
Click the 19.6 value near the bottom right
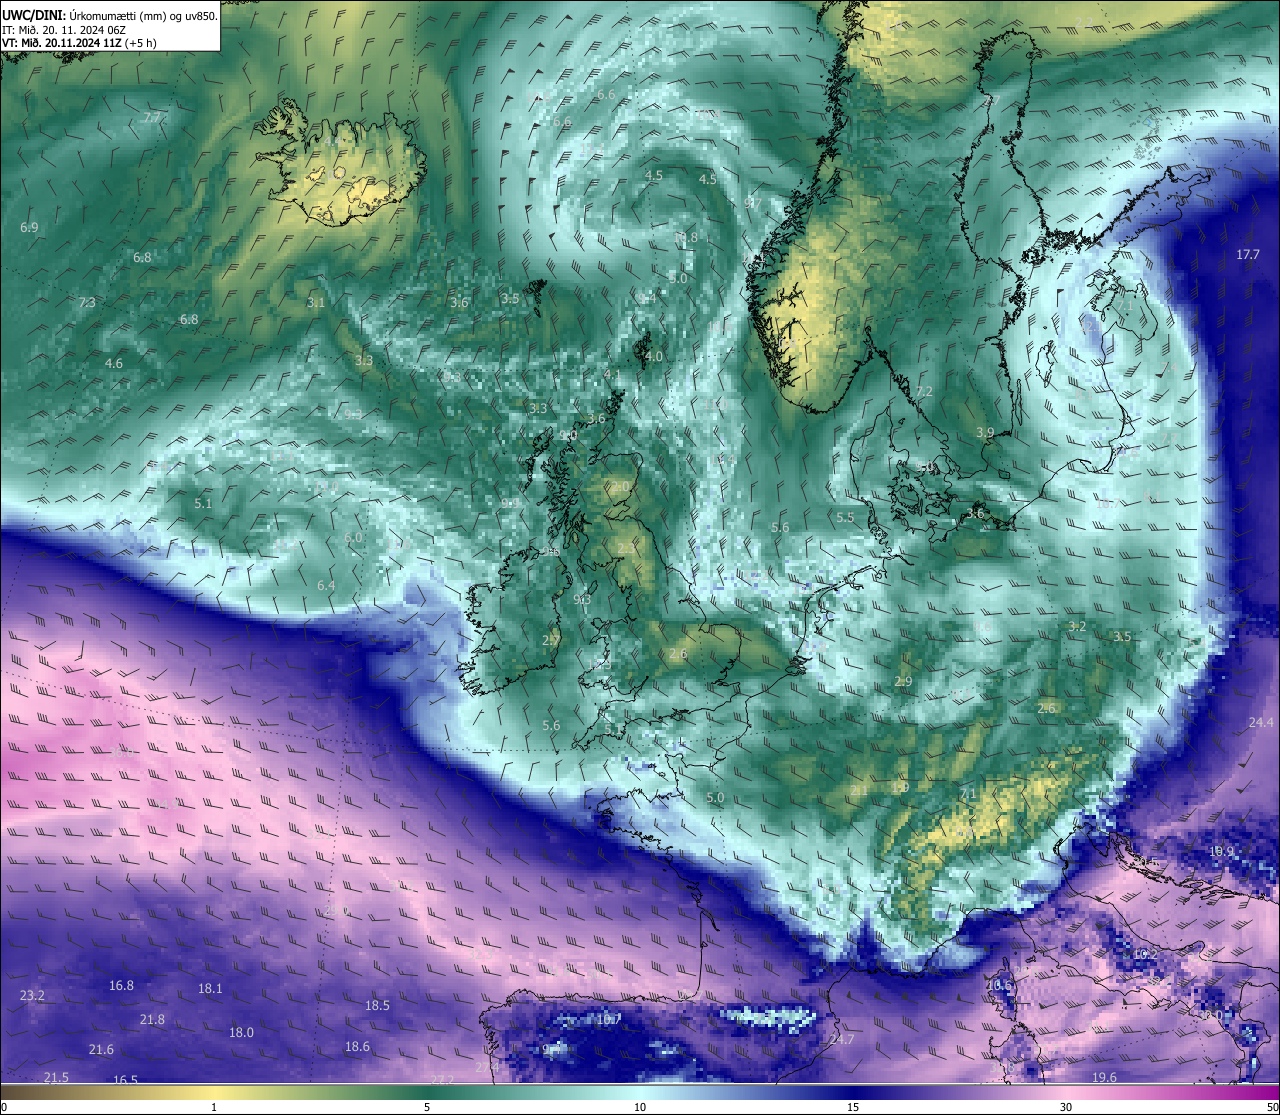click(1104, 1077)
